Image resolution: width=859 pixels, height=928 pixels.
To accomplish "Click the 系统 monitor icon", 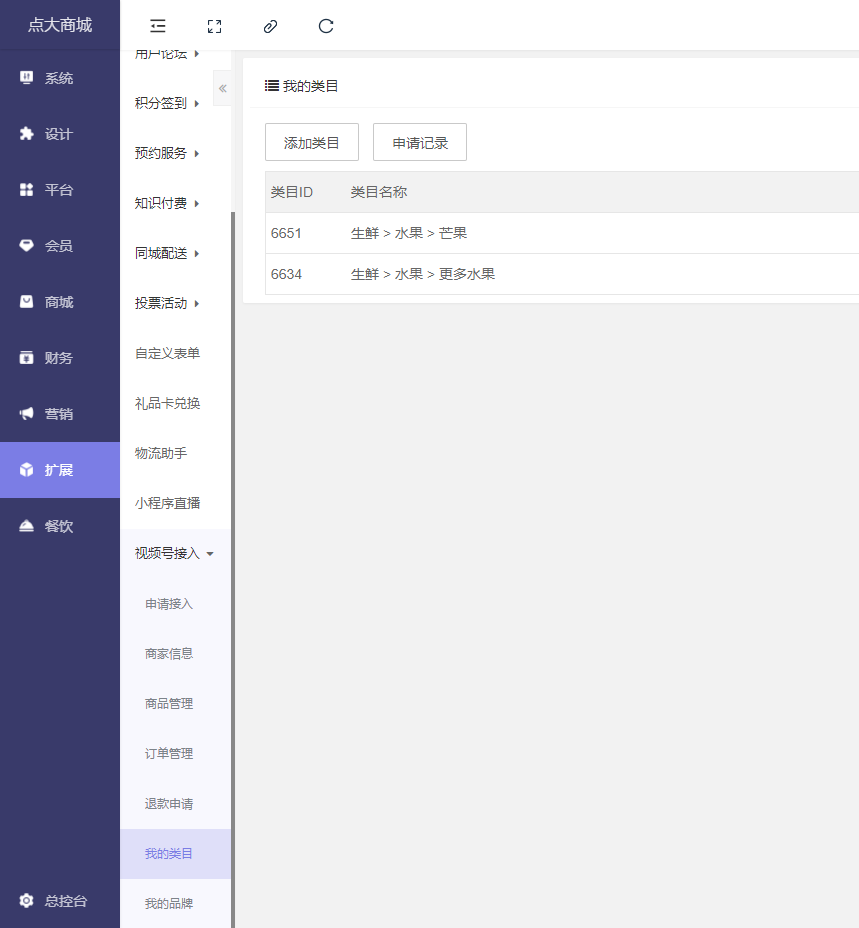I will click(26, 78).
